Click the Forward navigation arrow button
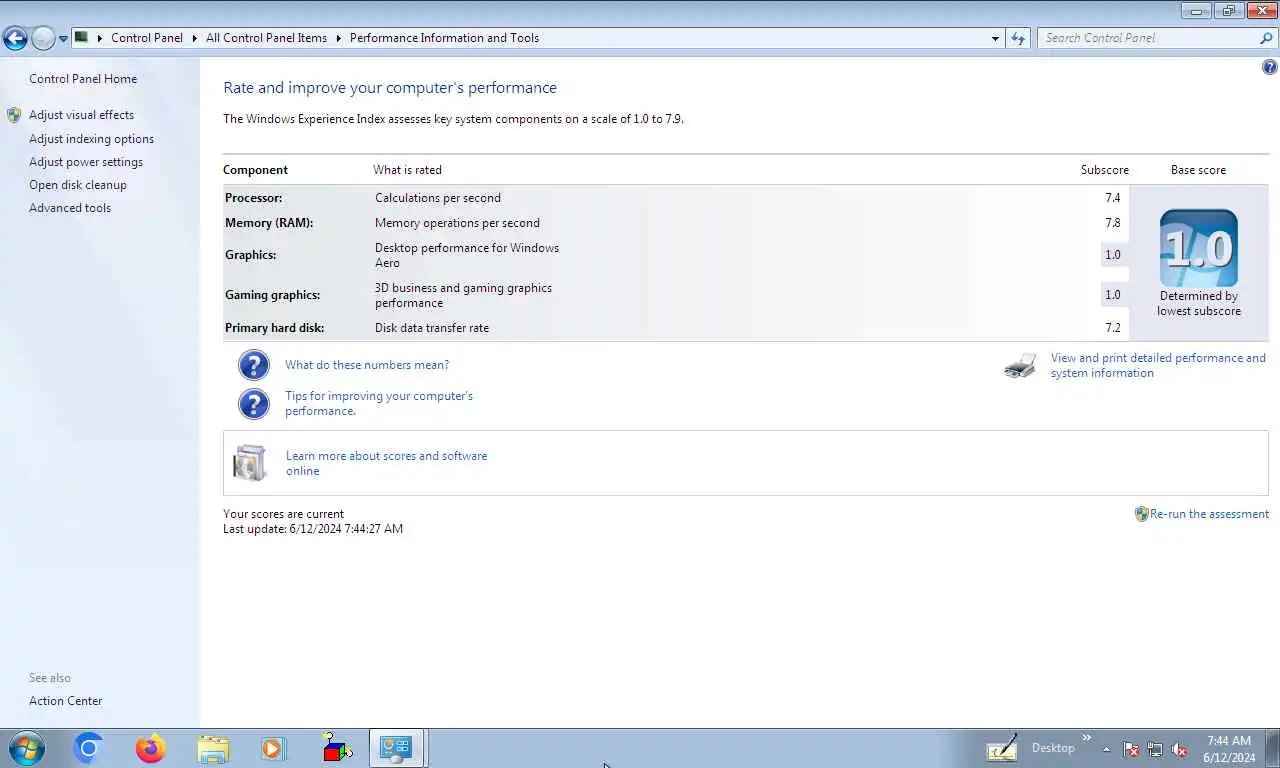This screenshot has height=768, width=1280. pyautogui.click(x=43, y=38)
